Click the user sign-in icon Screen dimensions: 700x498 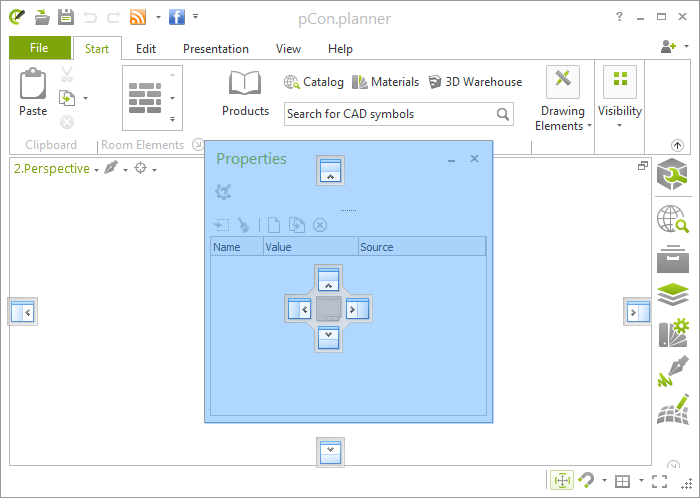coord(668,46)
